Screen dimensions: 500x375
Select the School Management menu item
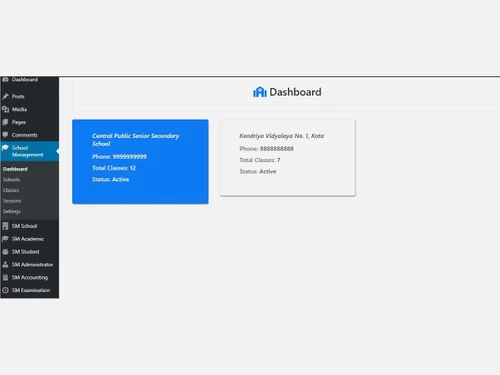[x=29, y=151]
